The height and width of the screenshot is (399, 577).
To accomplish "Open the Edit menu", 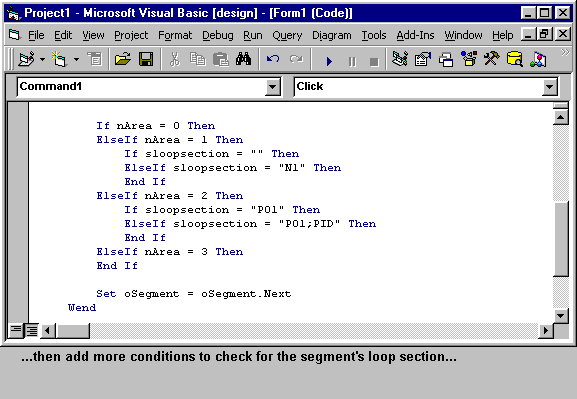I will (x=63, y=35).
